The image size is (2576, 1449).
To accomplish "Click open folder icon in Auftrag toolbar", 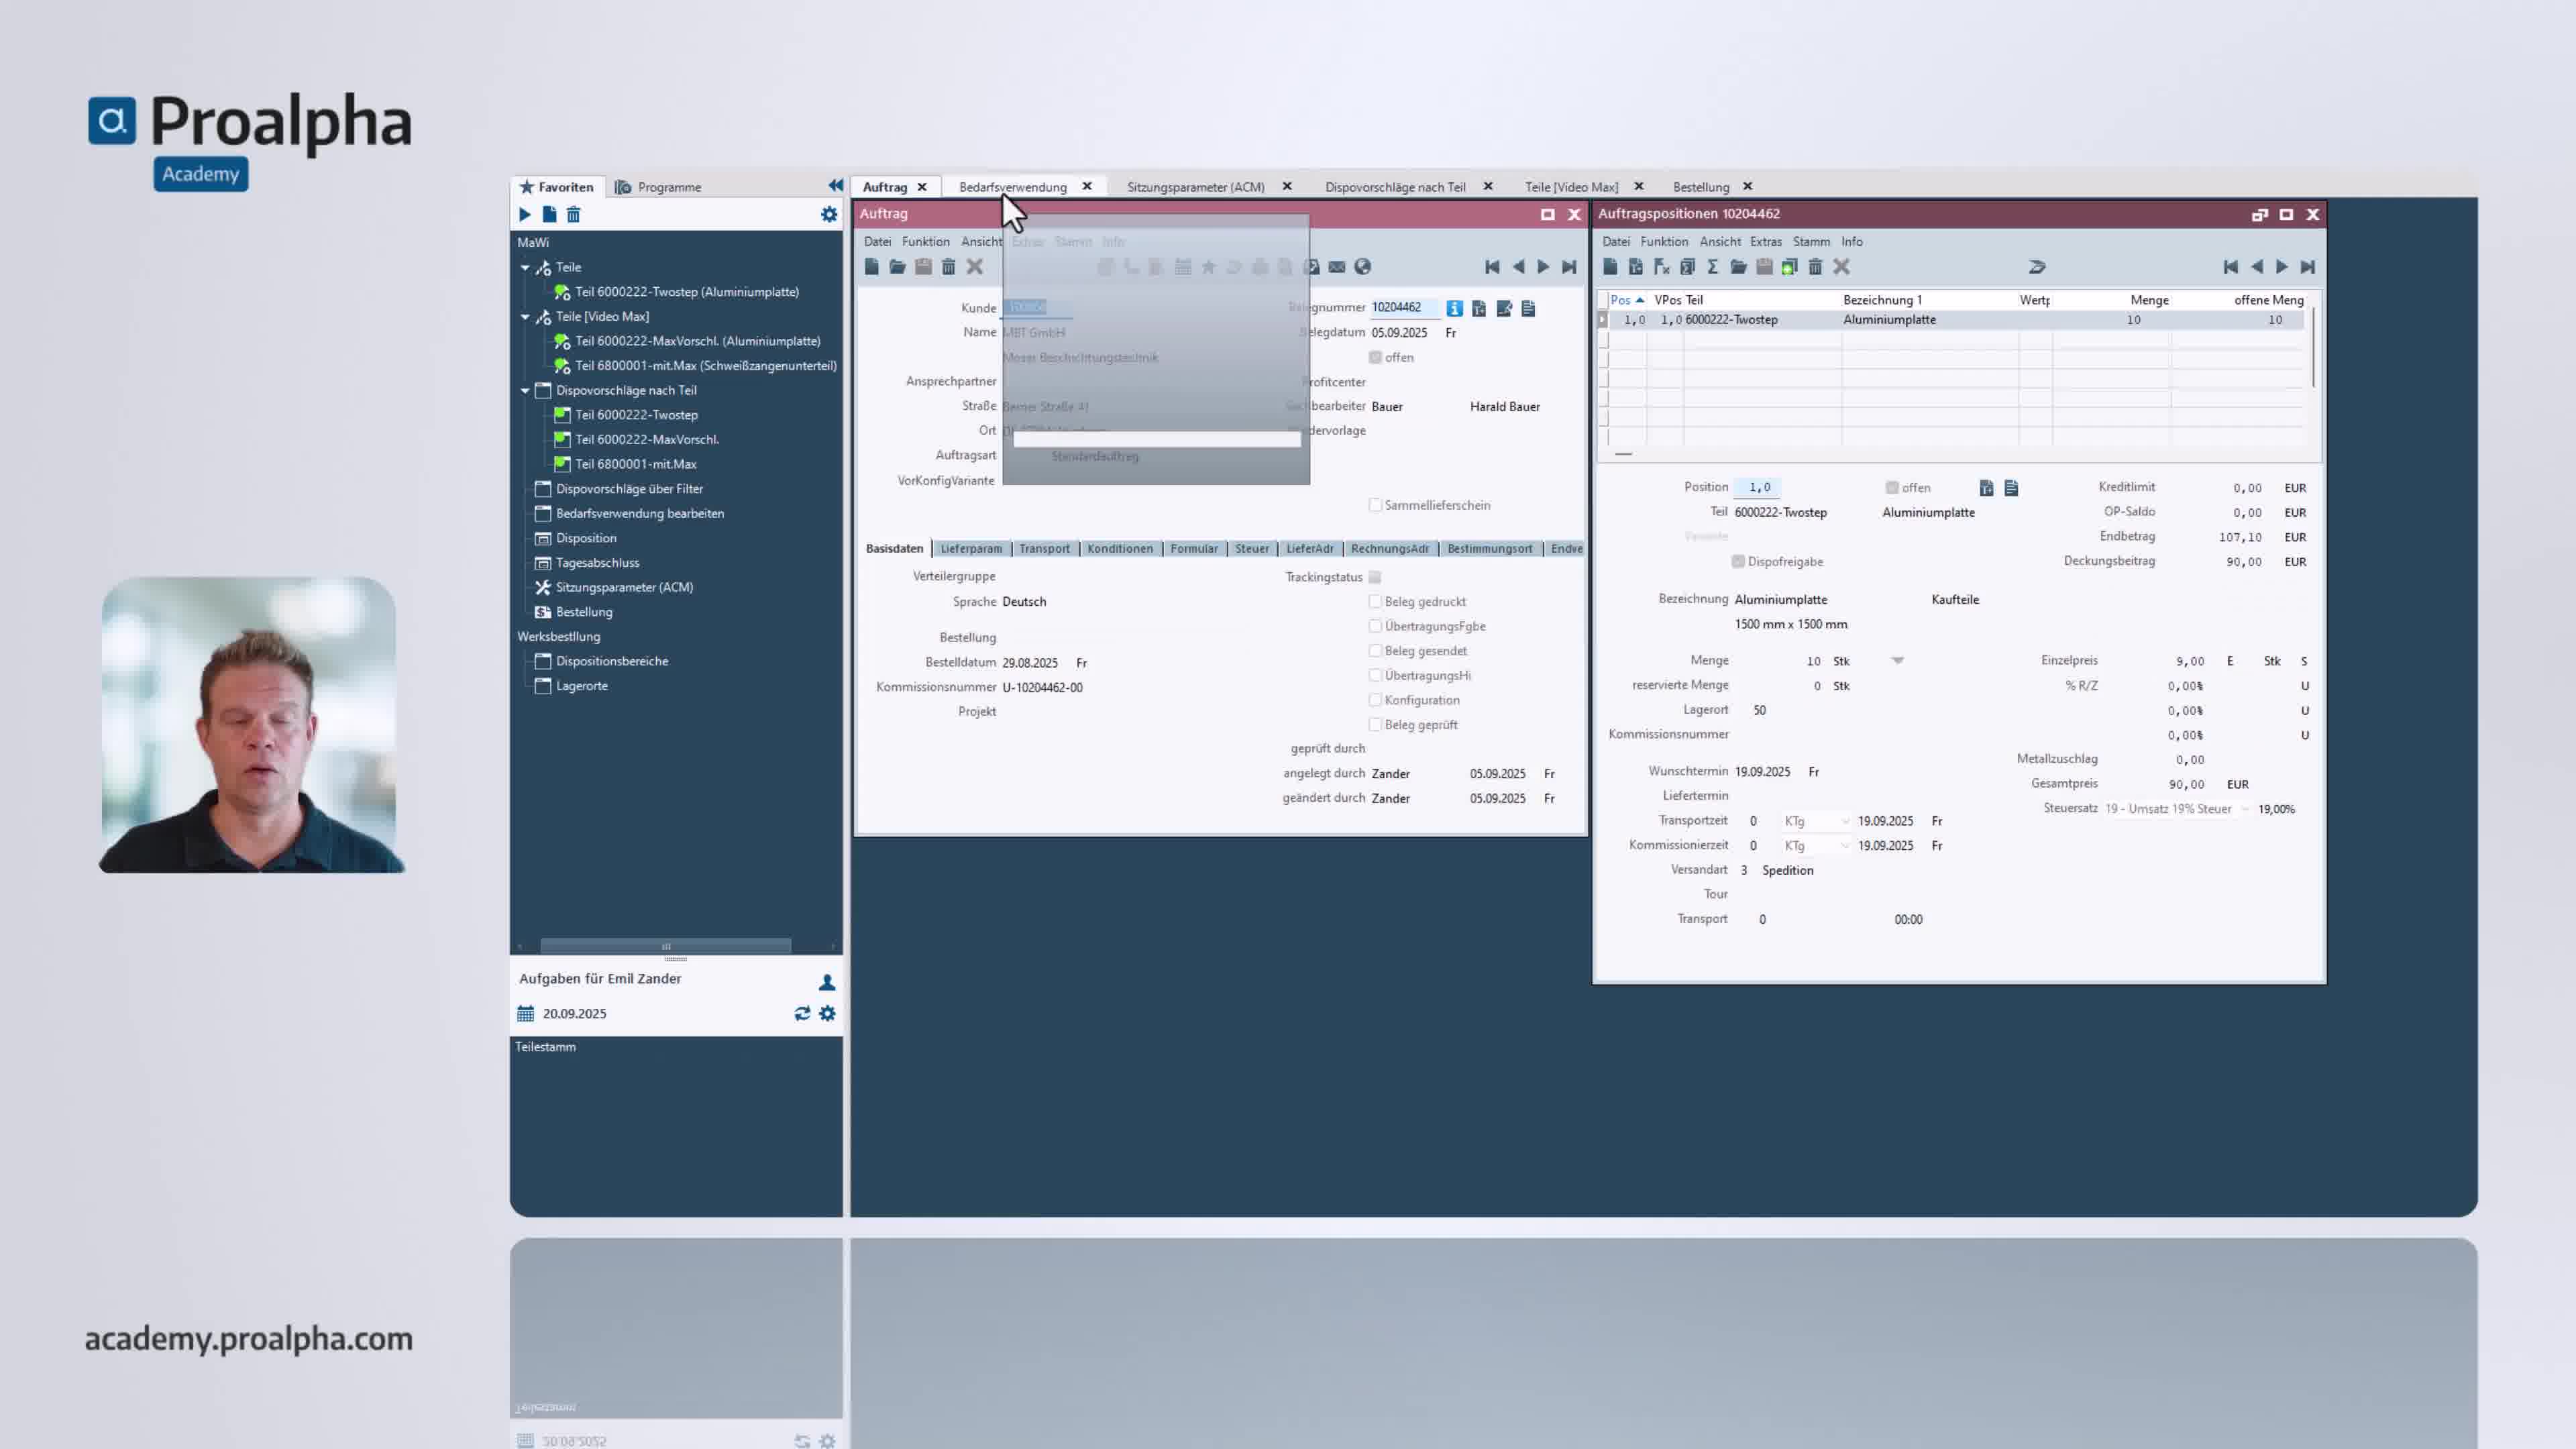I will click(x=897, y=267).
